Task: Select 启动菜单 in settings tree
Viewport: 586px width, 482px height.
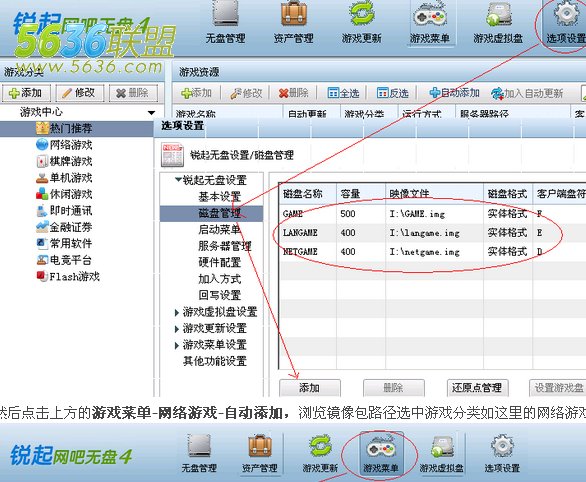Action: (220, 229)
